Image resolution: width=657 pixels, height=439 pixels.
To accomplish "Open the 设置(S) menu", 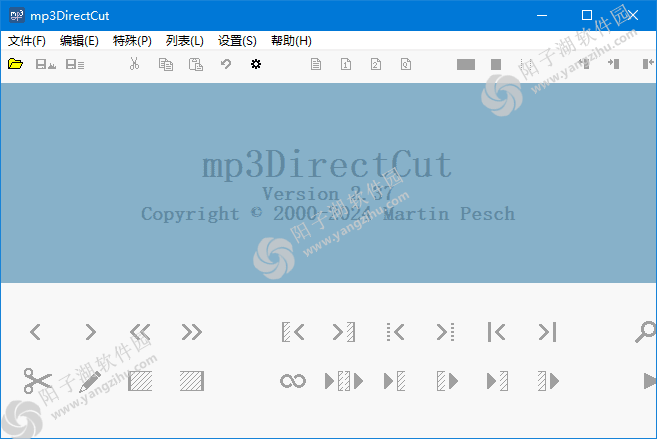I will [237, 41].
